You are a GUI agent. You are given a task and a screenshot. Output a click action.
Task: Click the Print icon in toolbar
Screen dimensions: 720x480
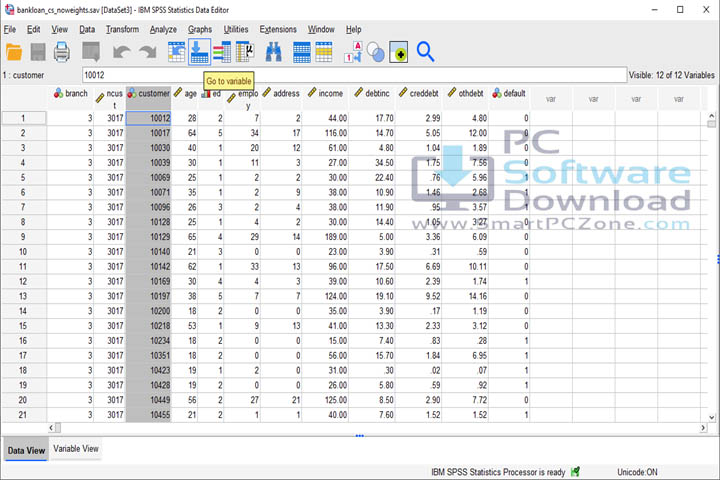coord(62,52)
